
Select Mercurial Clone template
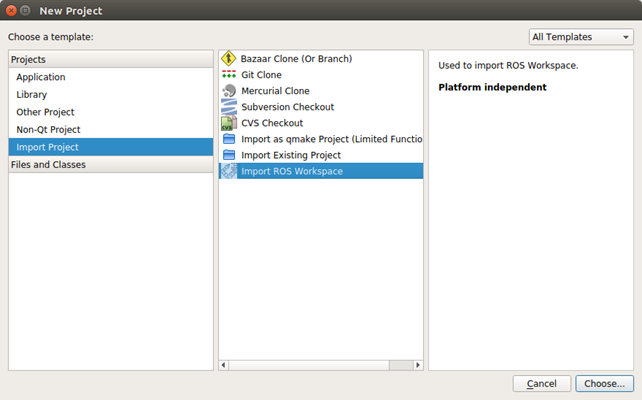point(321,90)
